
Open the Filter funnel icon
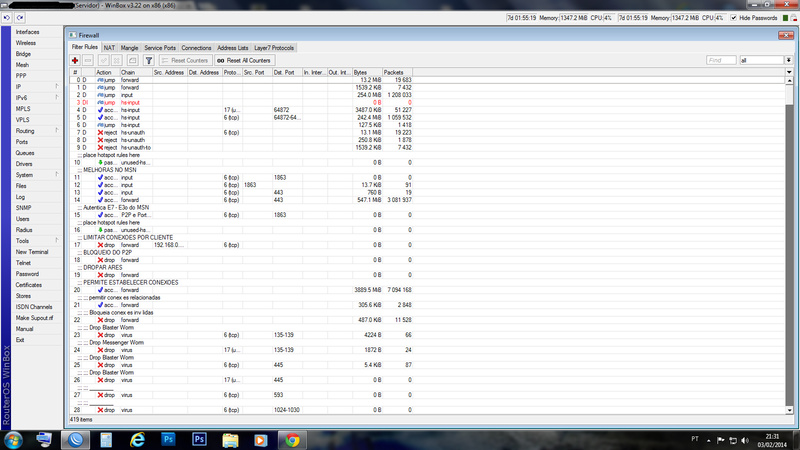[x=148, y=60]
